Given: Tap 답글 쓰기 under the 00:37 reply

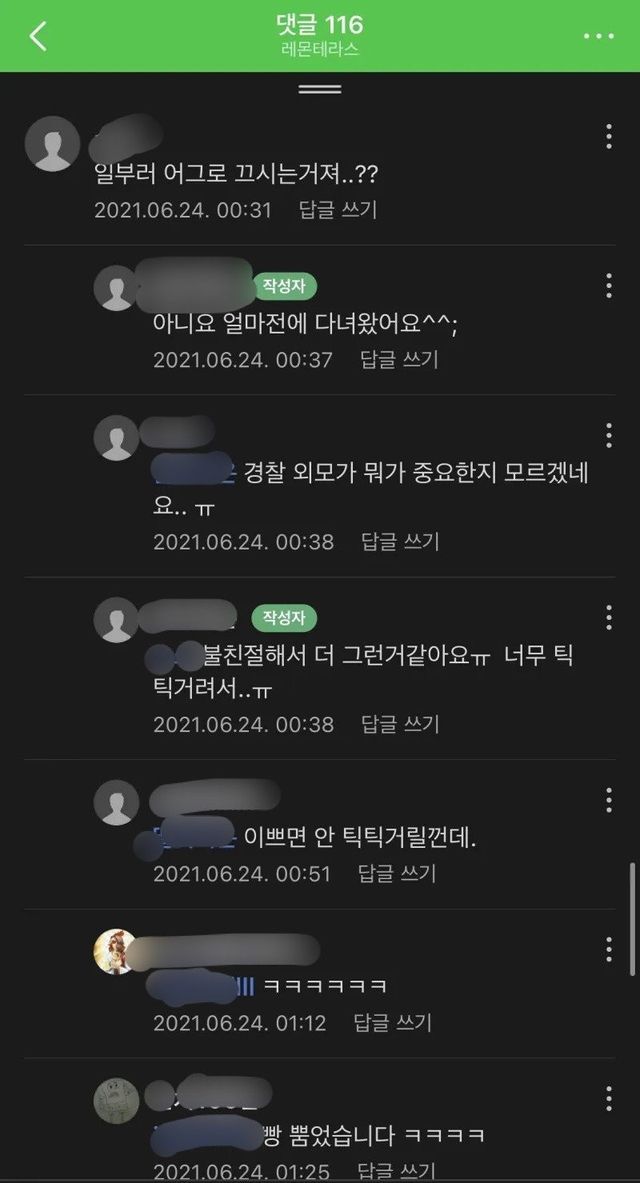Looking at the screenshot, I should (x=399, y=359).
